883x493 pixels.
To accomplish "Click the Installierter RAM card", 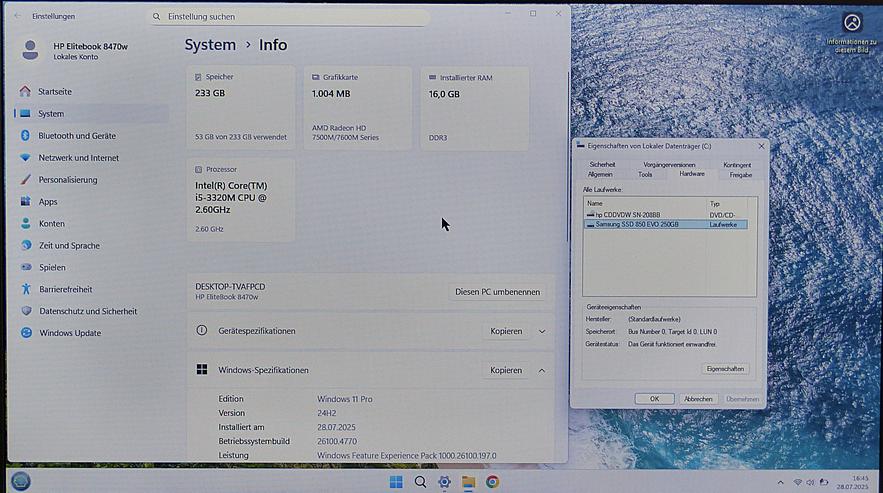I will coord(475,108).
